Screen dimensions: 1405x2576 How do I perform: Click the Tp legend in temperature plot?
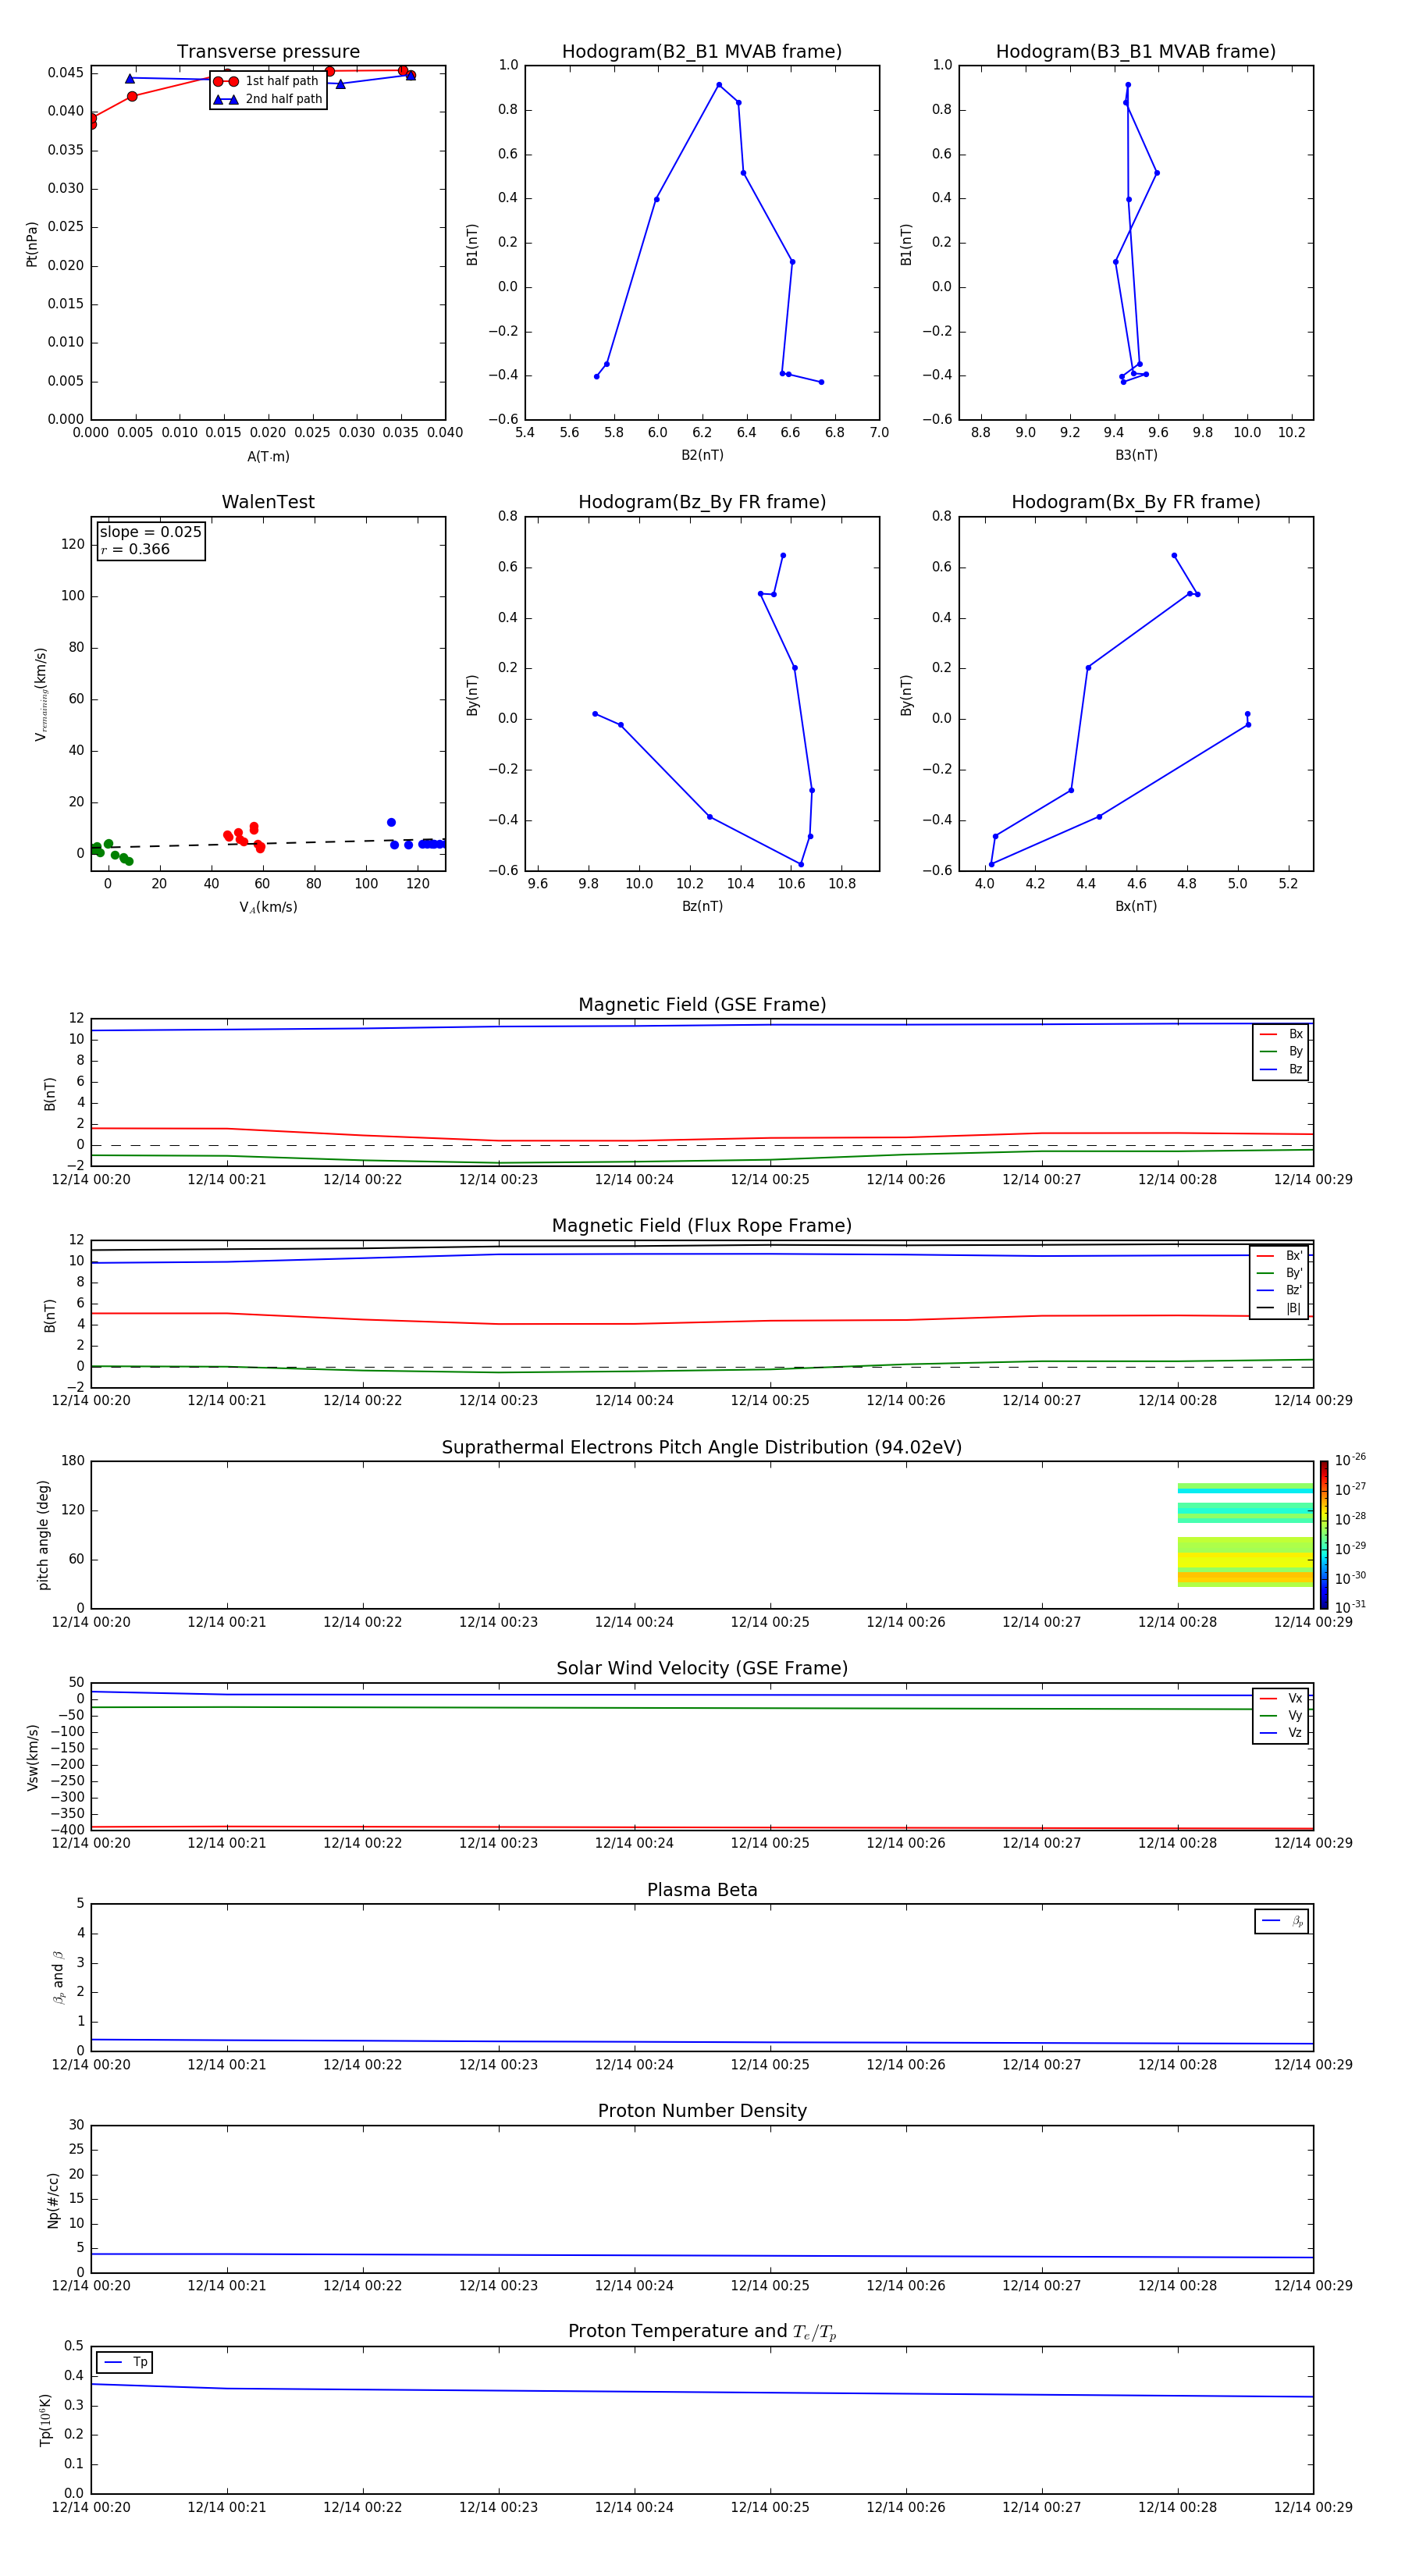click(x=125, y=2362)
